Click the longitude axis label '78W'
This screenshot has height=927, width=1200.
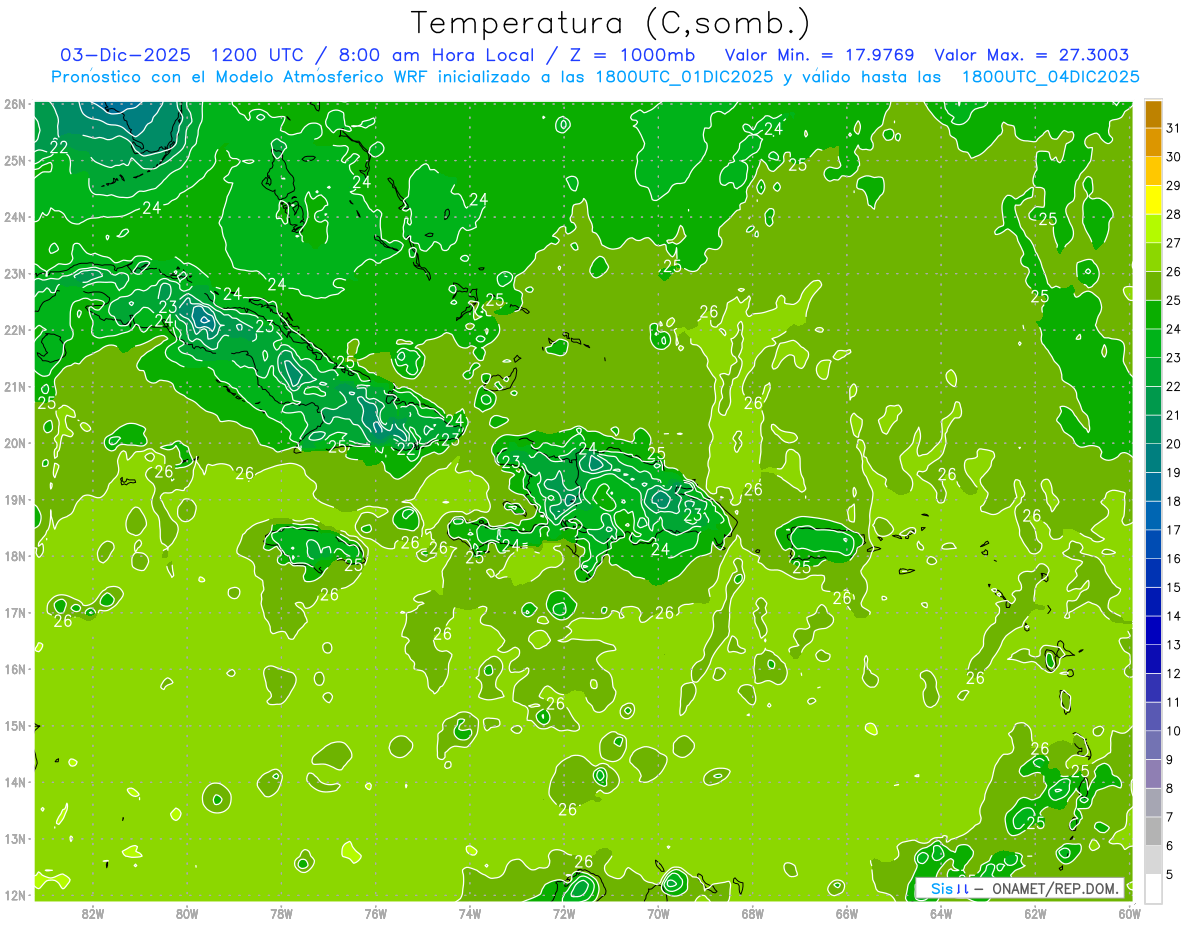[x=281, y=913]
